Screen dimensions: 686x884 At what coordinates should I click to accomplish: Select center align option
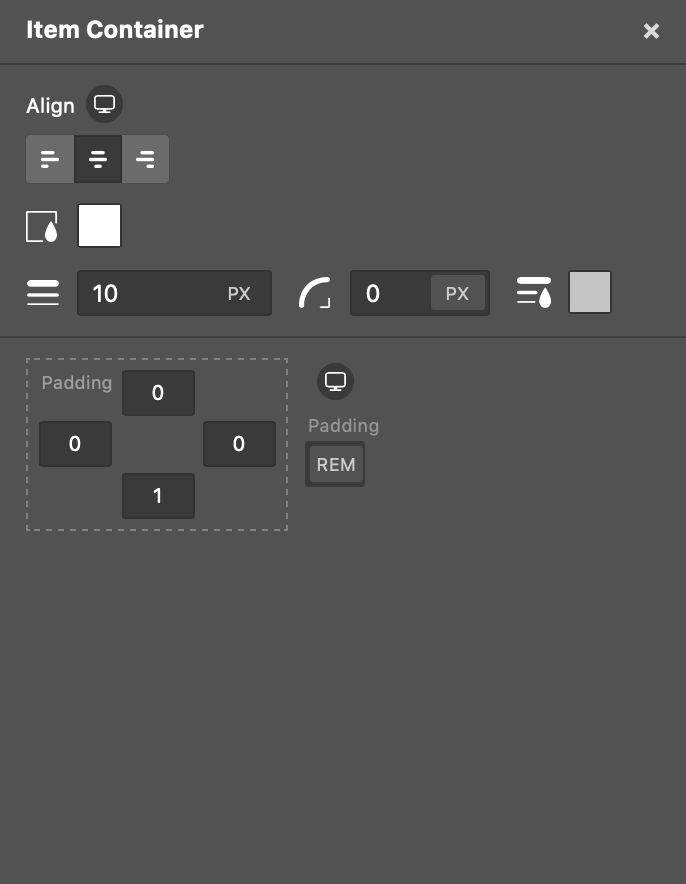pyautogui.click(x=98, y=159)
